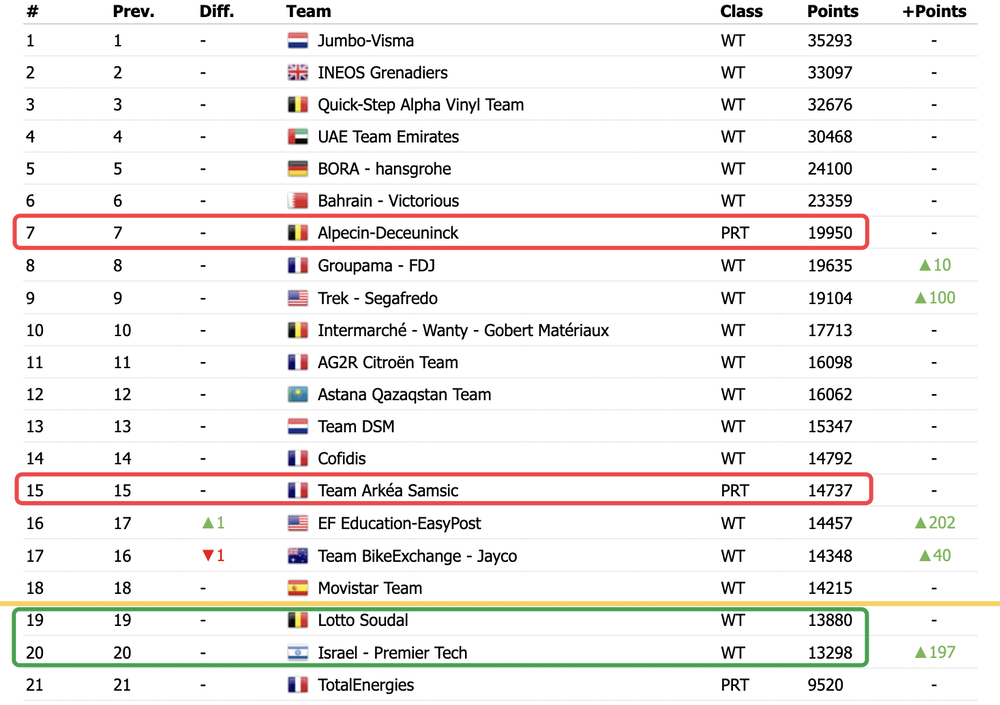Open Intermarché - Wanty - Gobert Matériaux link
Viewport: 1000px width, 705px height.
463,330
